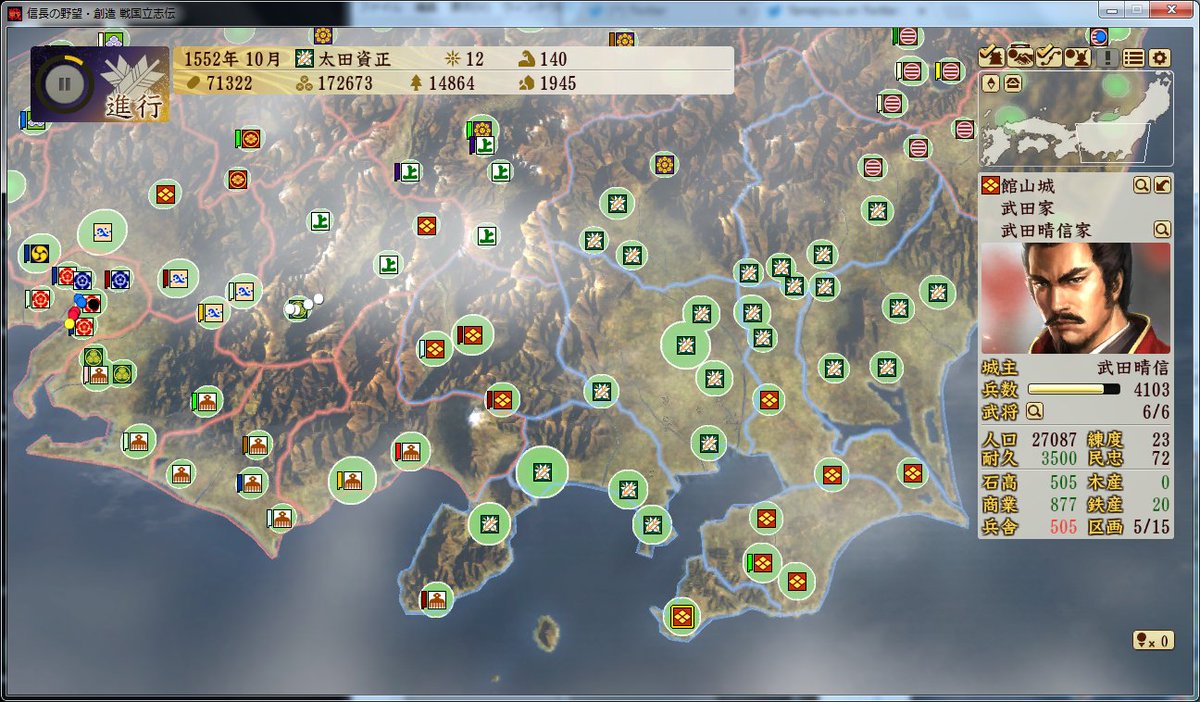Select the 館山城 castle name text
Image resolution: width=1200 pixels, height=702 pixels.
click(x=1028, y=186)
